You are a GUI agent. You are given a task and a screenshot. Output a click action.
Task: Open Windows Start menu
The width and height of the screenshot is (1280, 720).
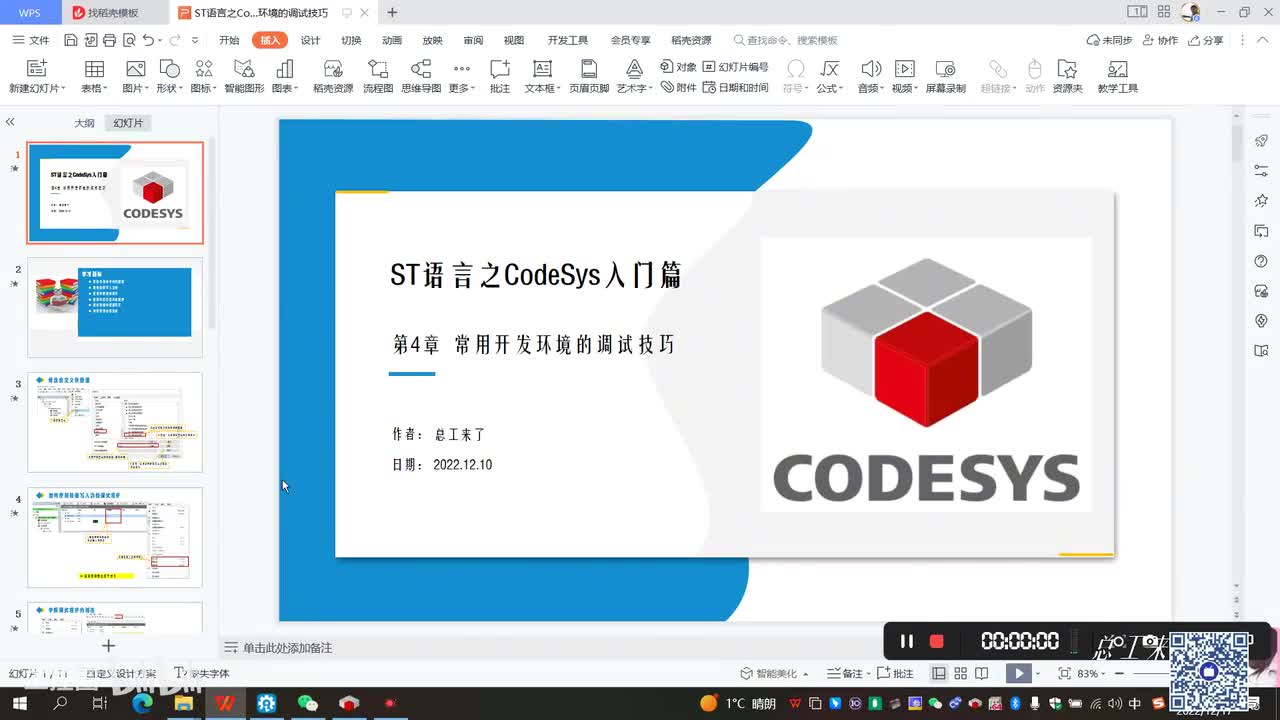pos(19,703)
